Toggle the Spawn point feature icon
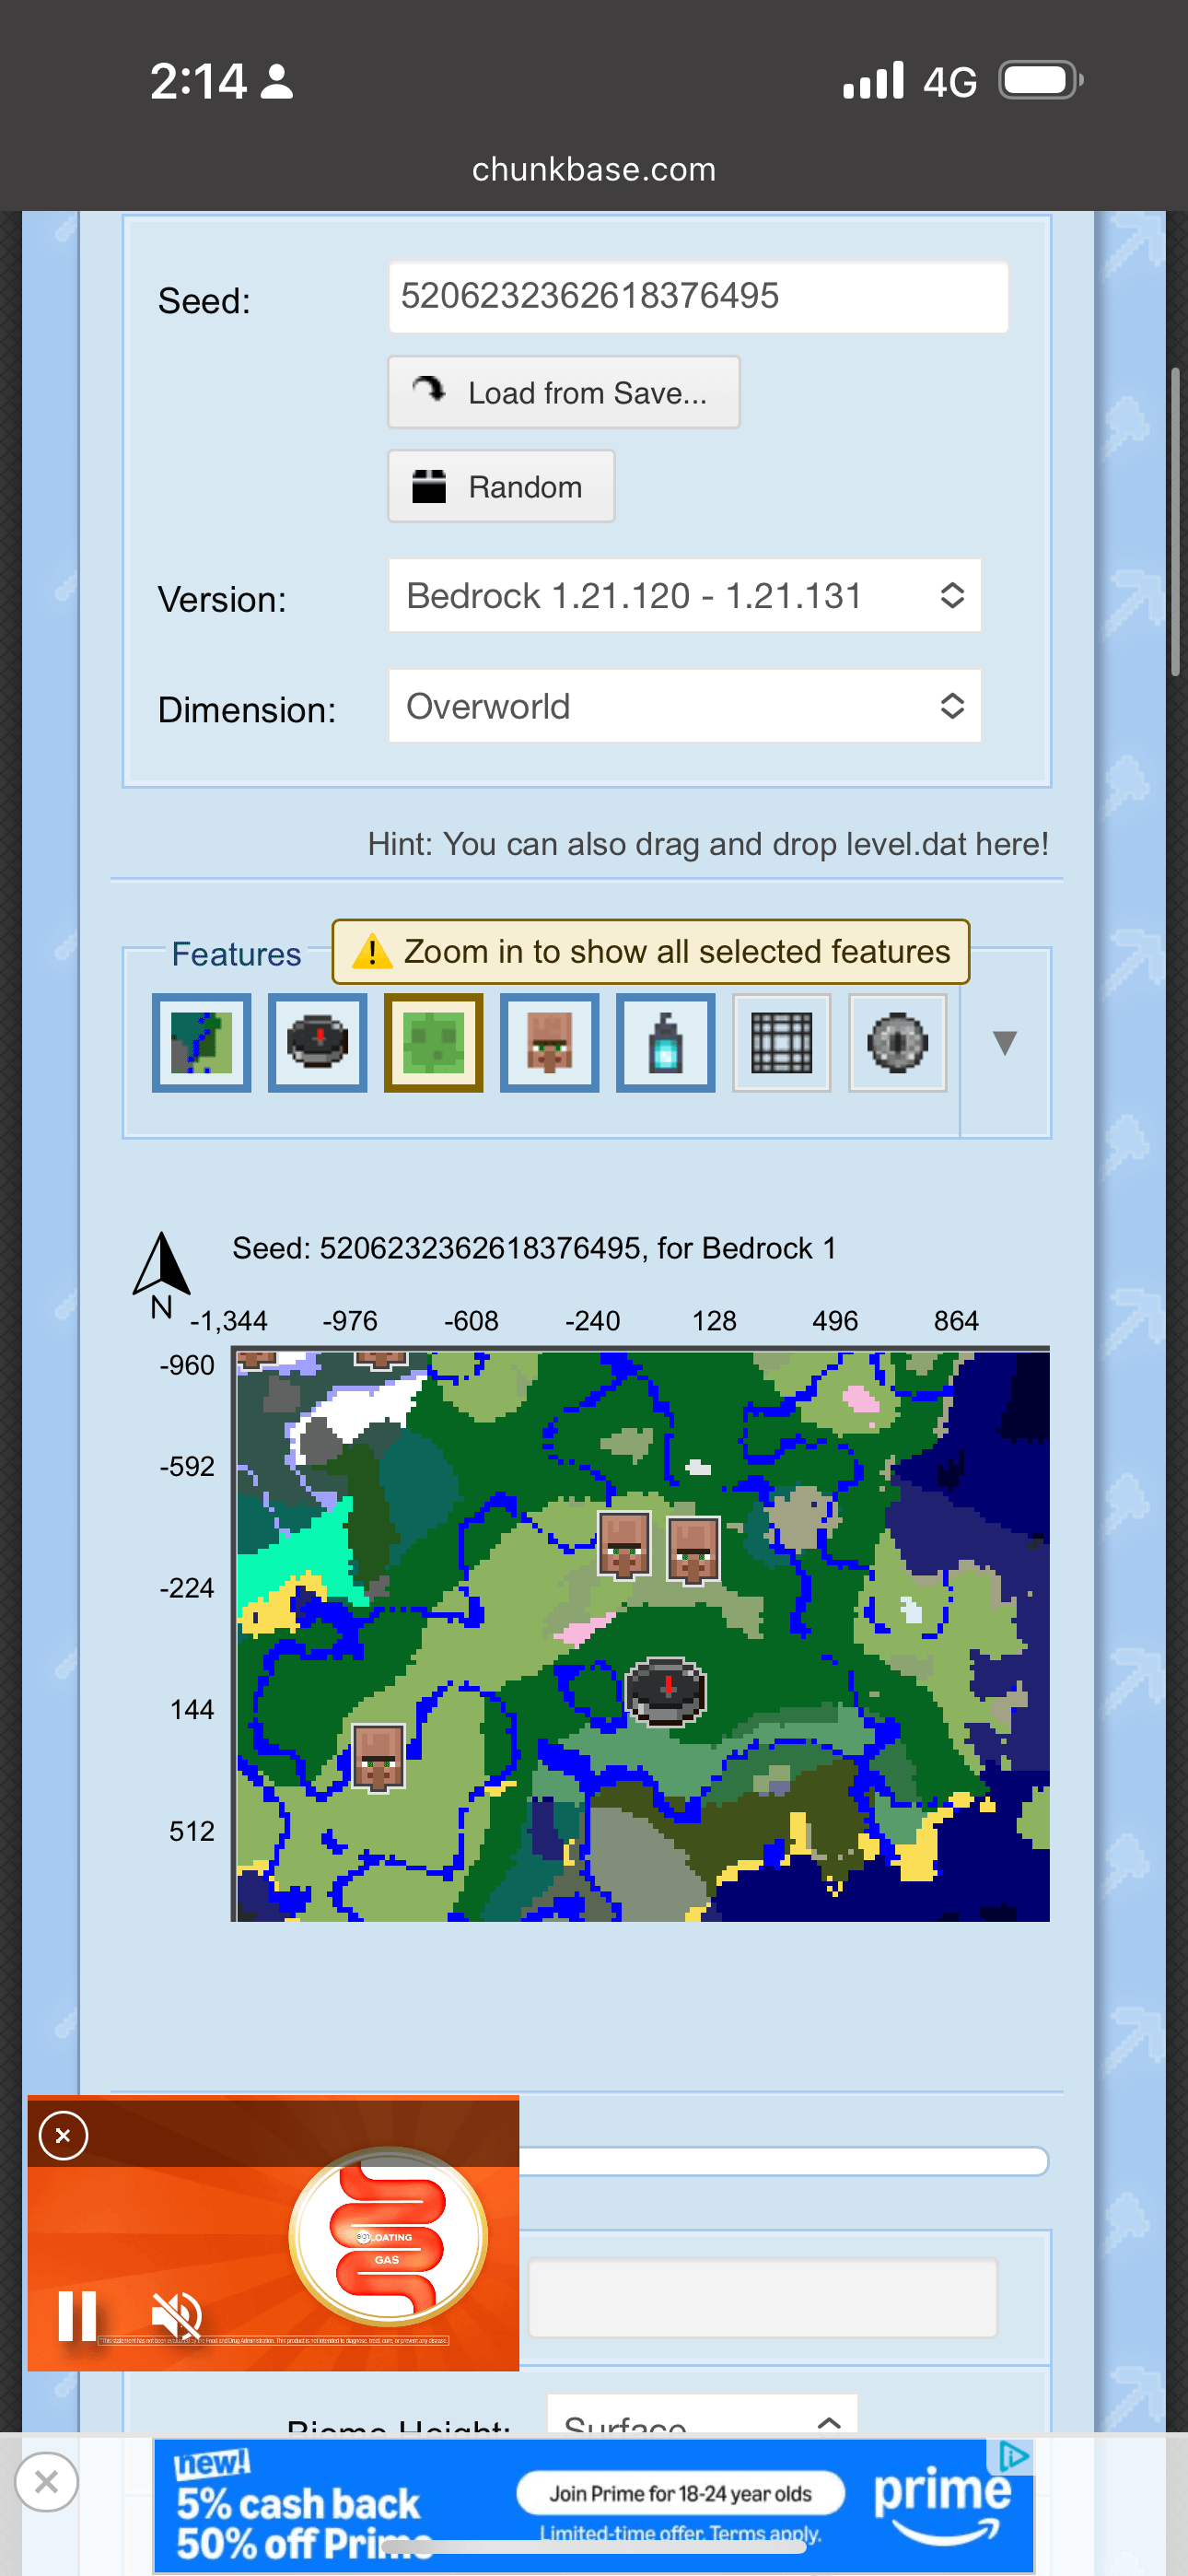Viewport: 1188px width, 2576px height. click(317, 1042)
